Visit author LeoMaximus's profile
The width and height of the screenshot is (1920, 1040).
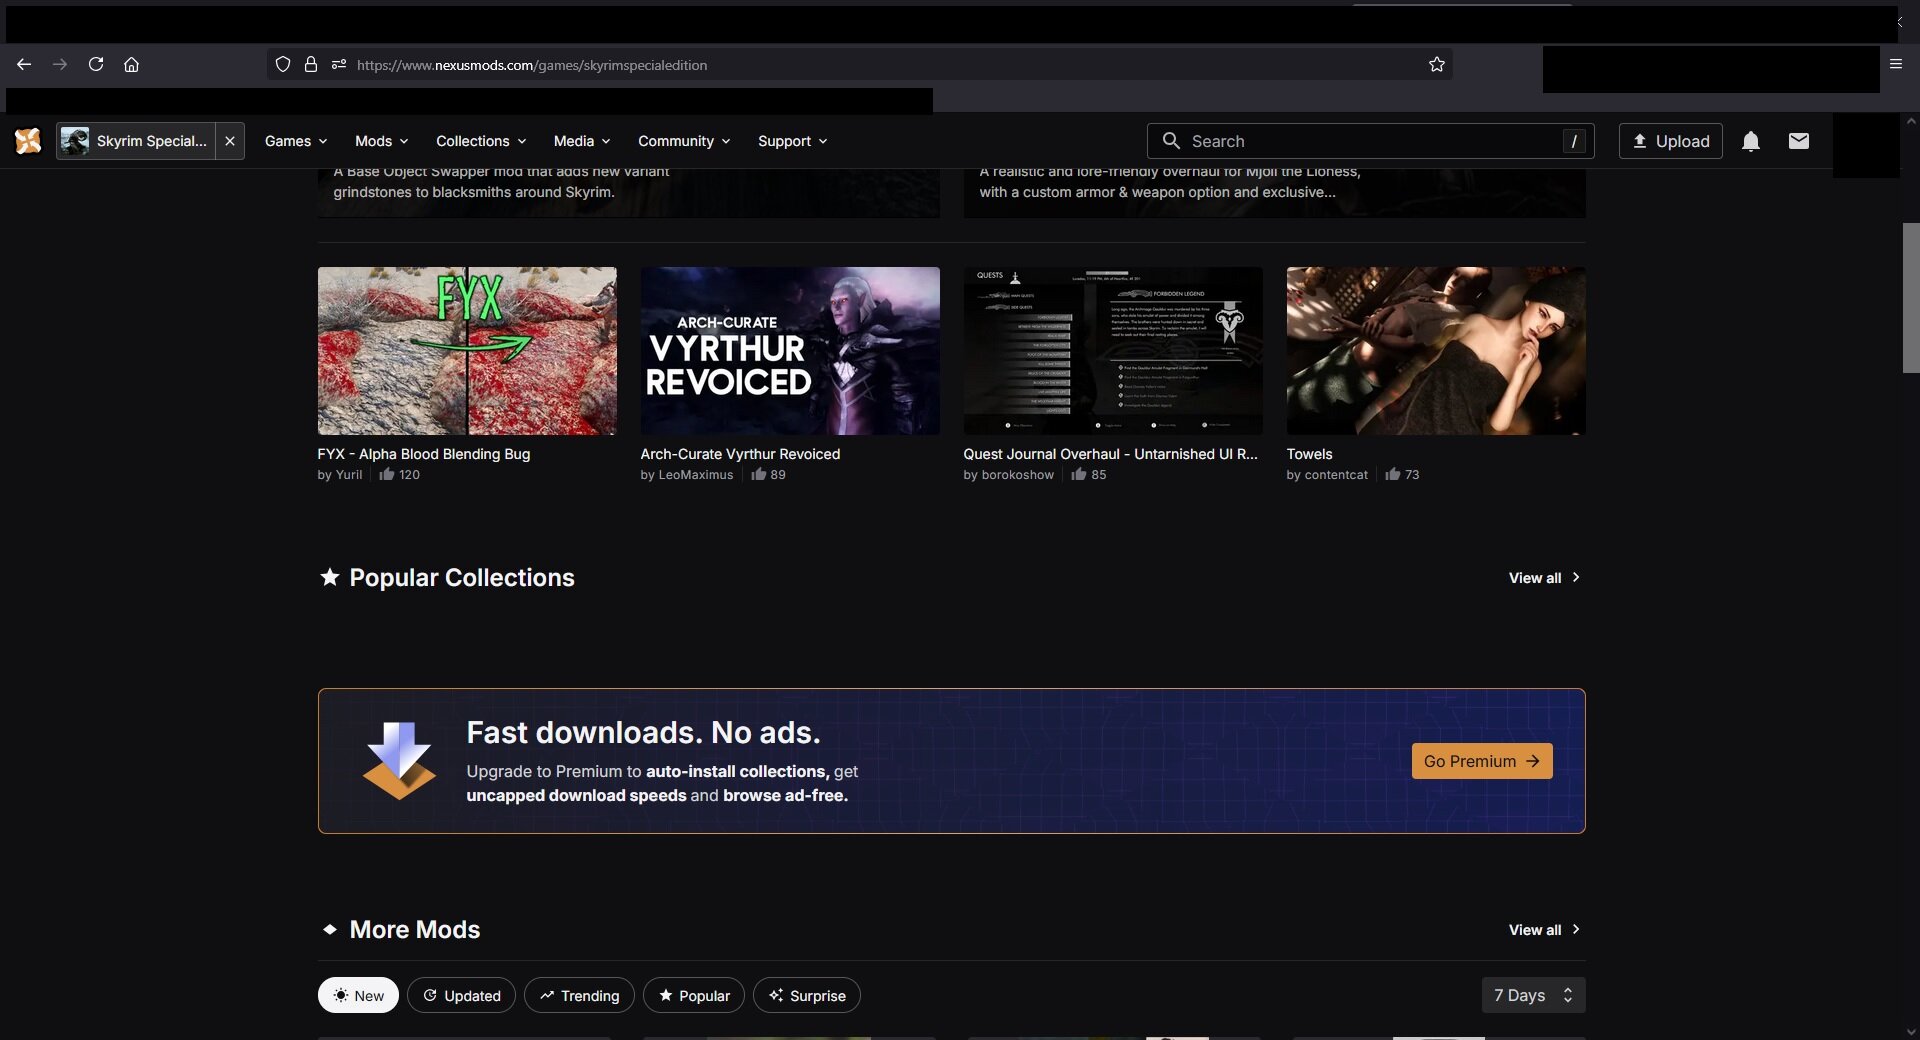point(696,475)
